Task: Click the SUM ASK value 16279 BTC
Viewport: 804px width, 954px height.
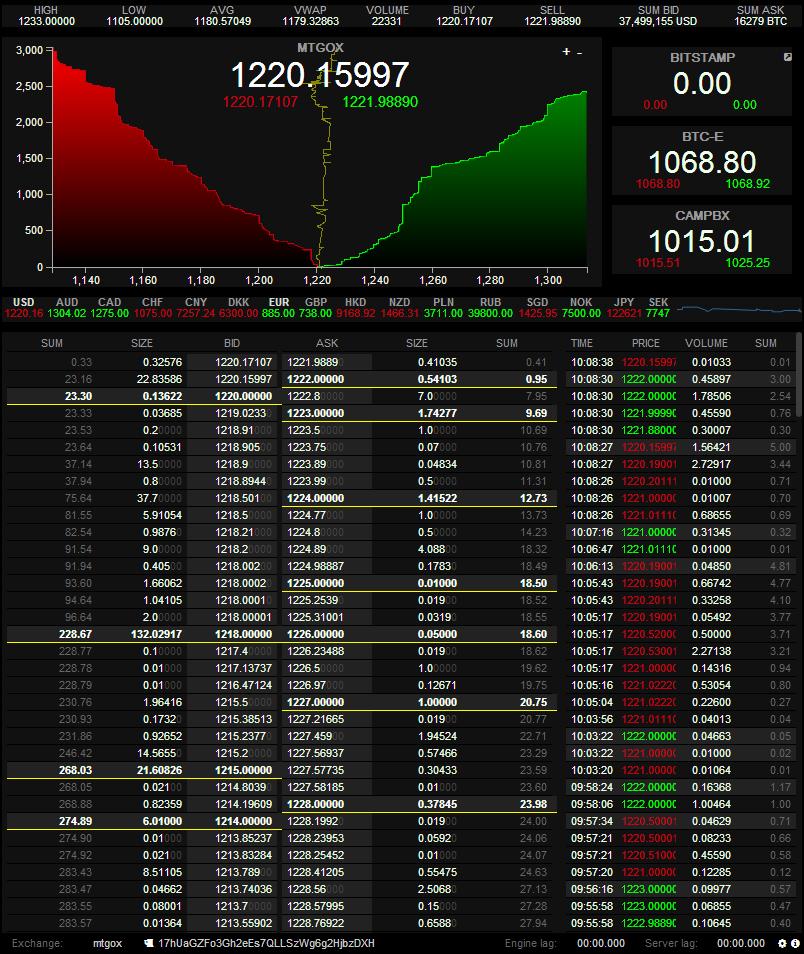Action: click(x=760, y=21)
